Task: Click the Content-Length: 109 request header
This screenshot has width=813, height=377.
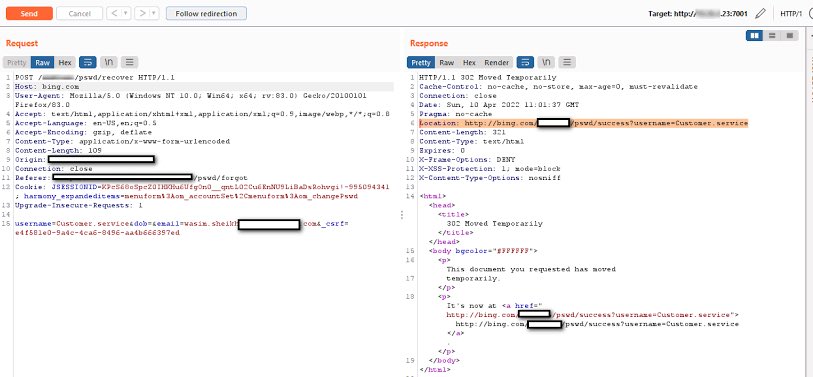Action: pyautogui.click(x=58, y=150)
